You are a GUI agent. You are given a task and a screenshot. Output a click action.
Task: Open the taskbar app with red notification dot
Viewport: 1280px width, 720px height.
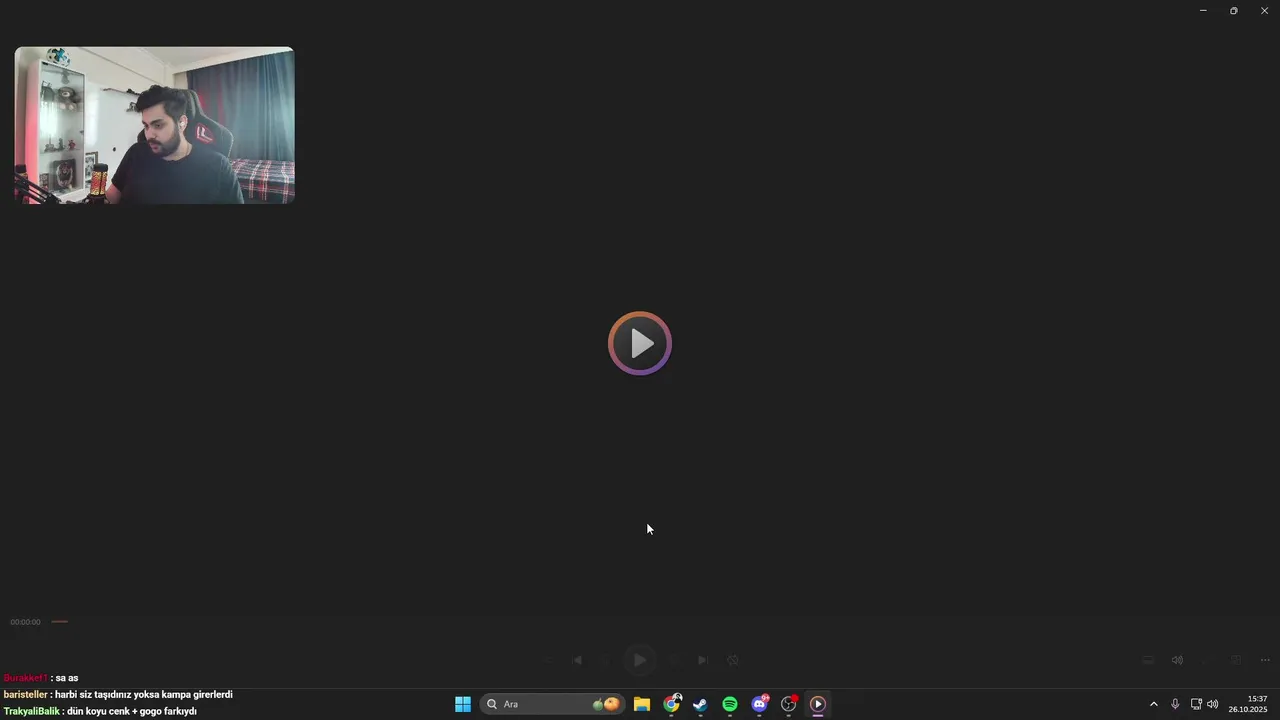click(x=789, y=704)
